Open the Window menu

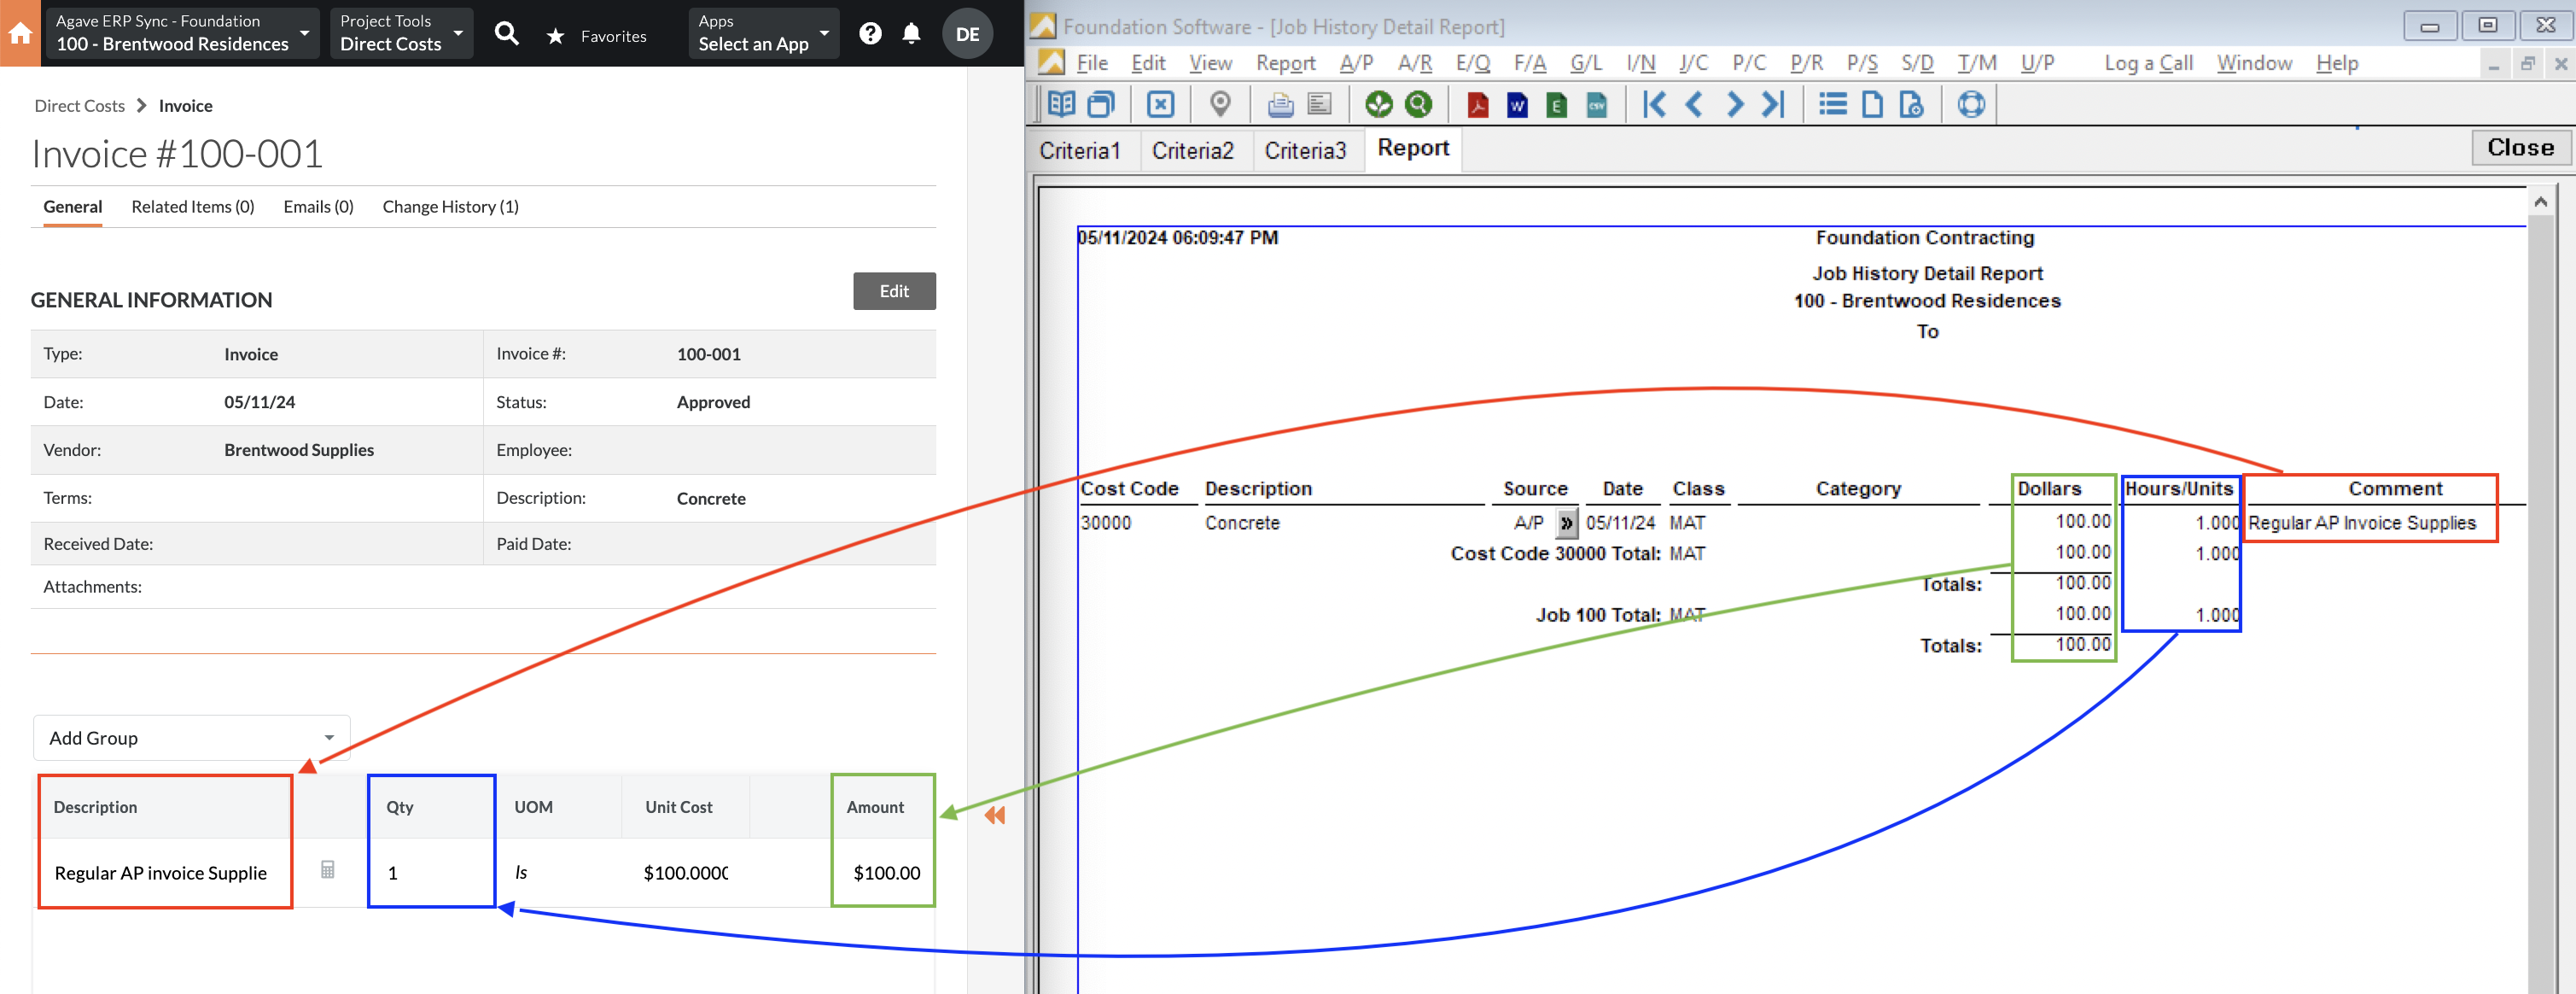click(x=2254, y=63)
